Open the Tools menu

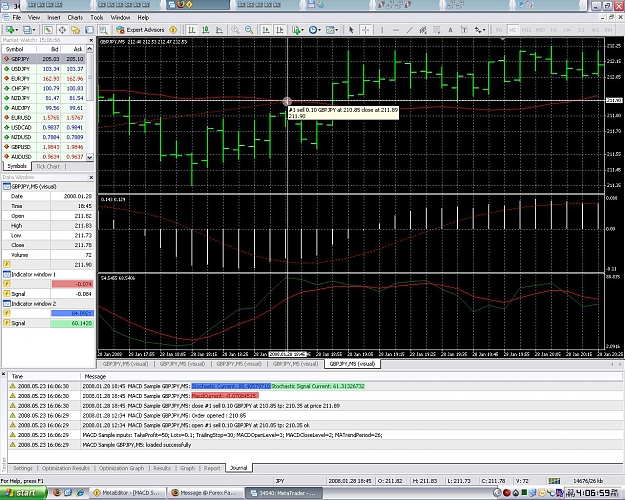click(x=97, y=18)
